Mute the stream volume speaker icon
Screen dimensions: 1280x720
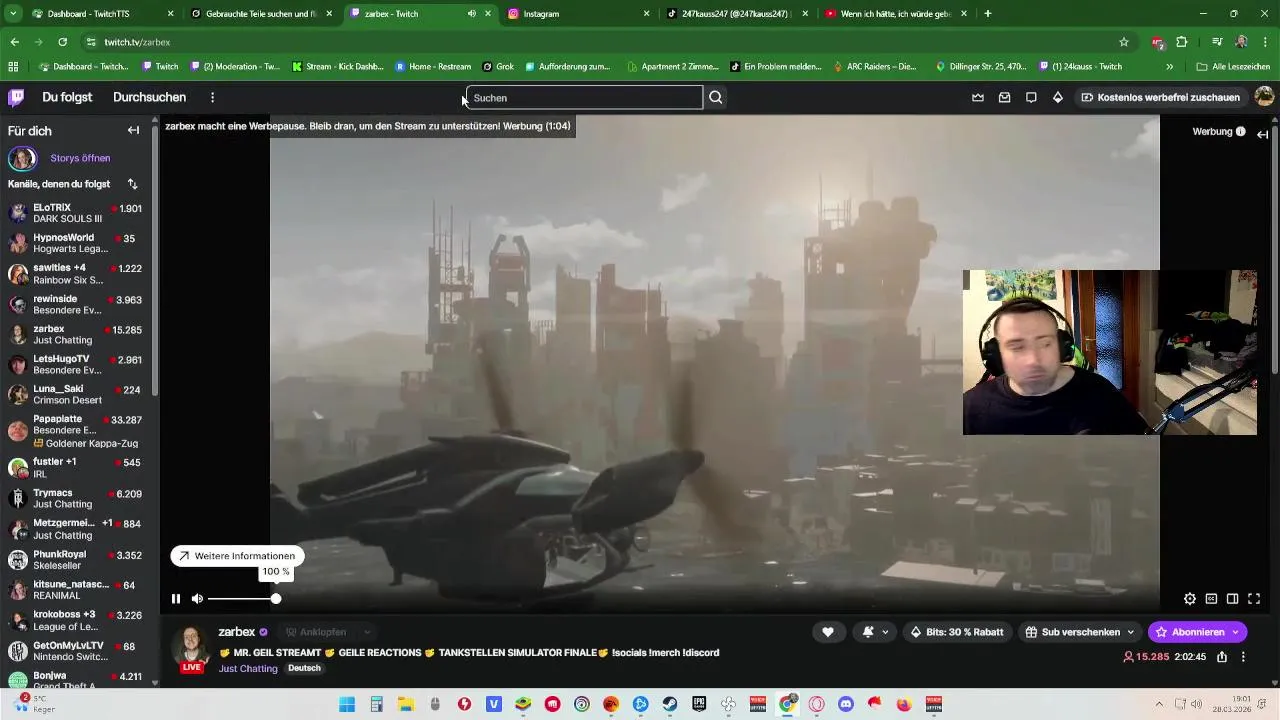[x=197, y=599]
